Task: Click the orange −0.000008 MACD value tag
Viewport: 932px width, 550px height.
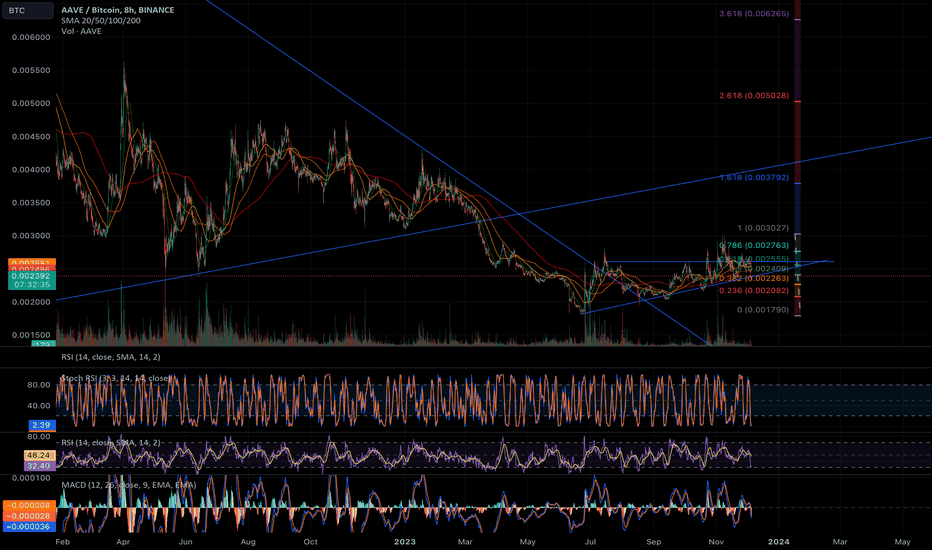Action: click(x=29, y=505)
